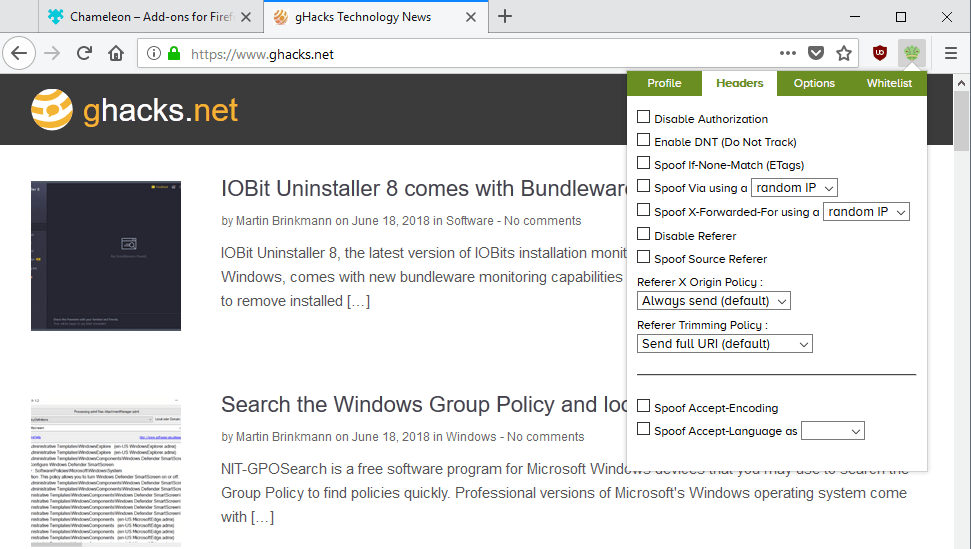This screenshot has height=549, width=971.
Task: Open Referer X Origin Policy dropdown
Action: pos(713,301)
